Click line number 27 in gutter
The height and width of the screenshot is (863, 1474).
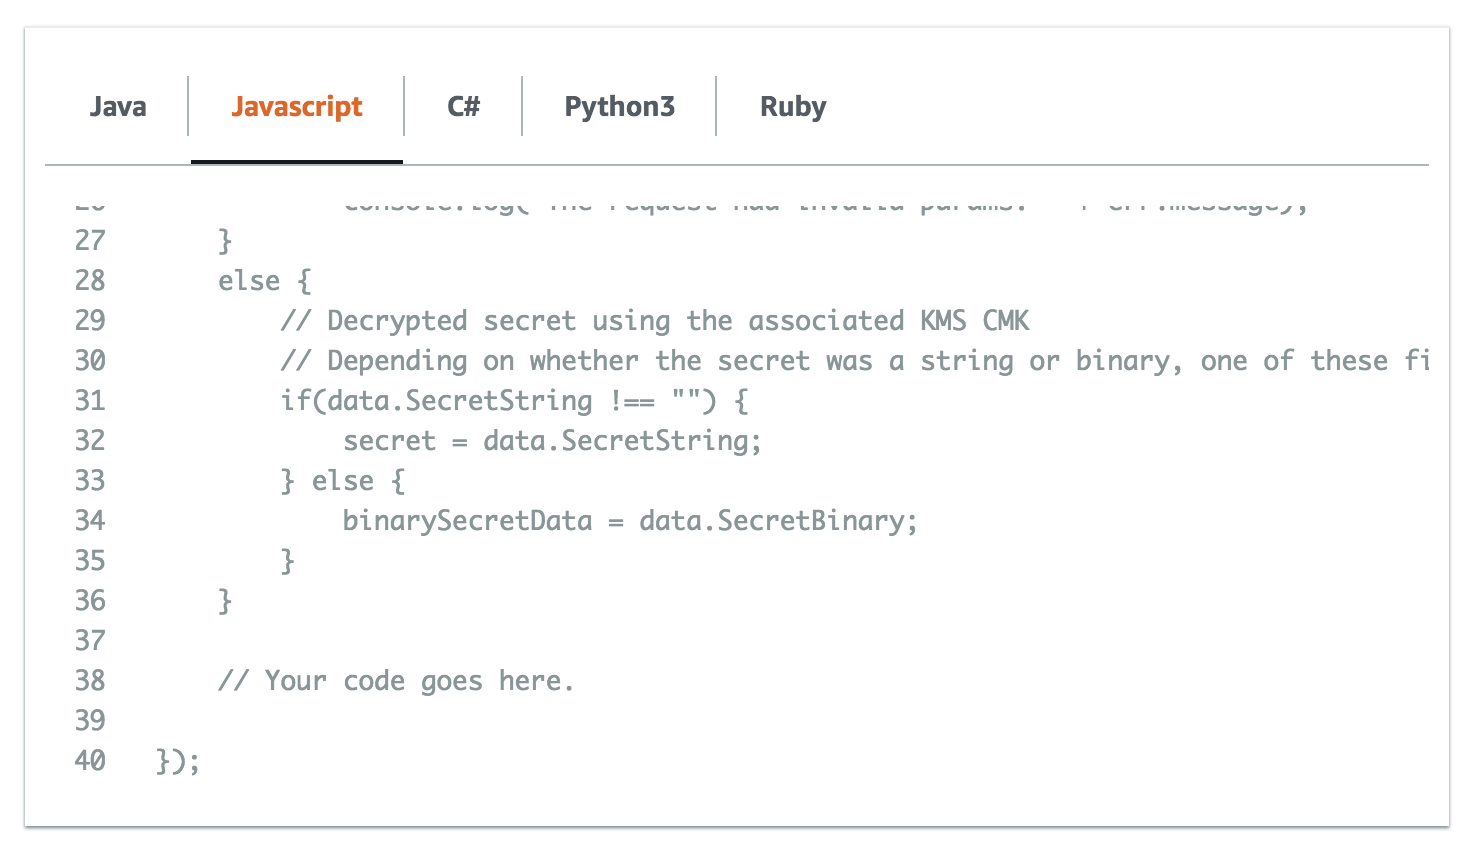(x=90, y=240)
